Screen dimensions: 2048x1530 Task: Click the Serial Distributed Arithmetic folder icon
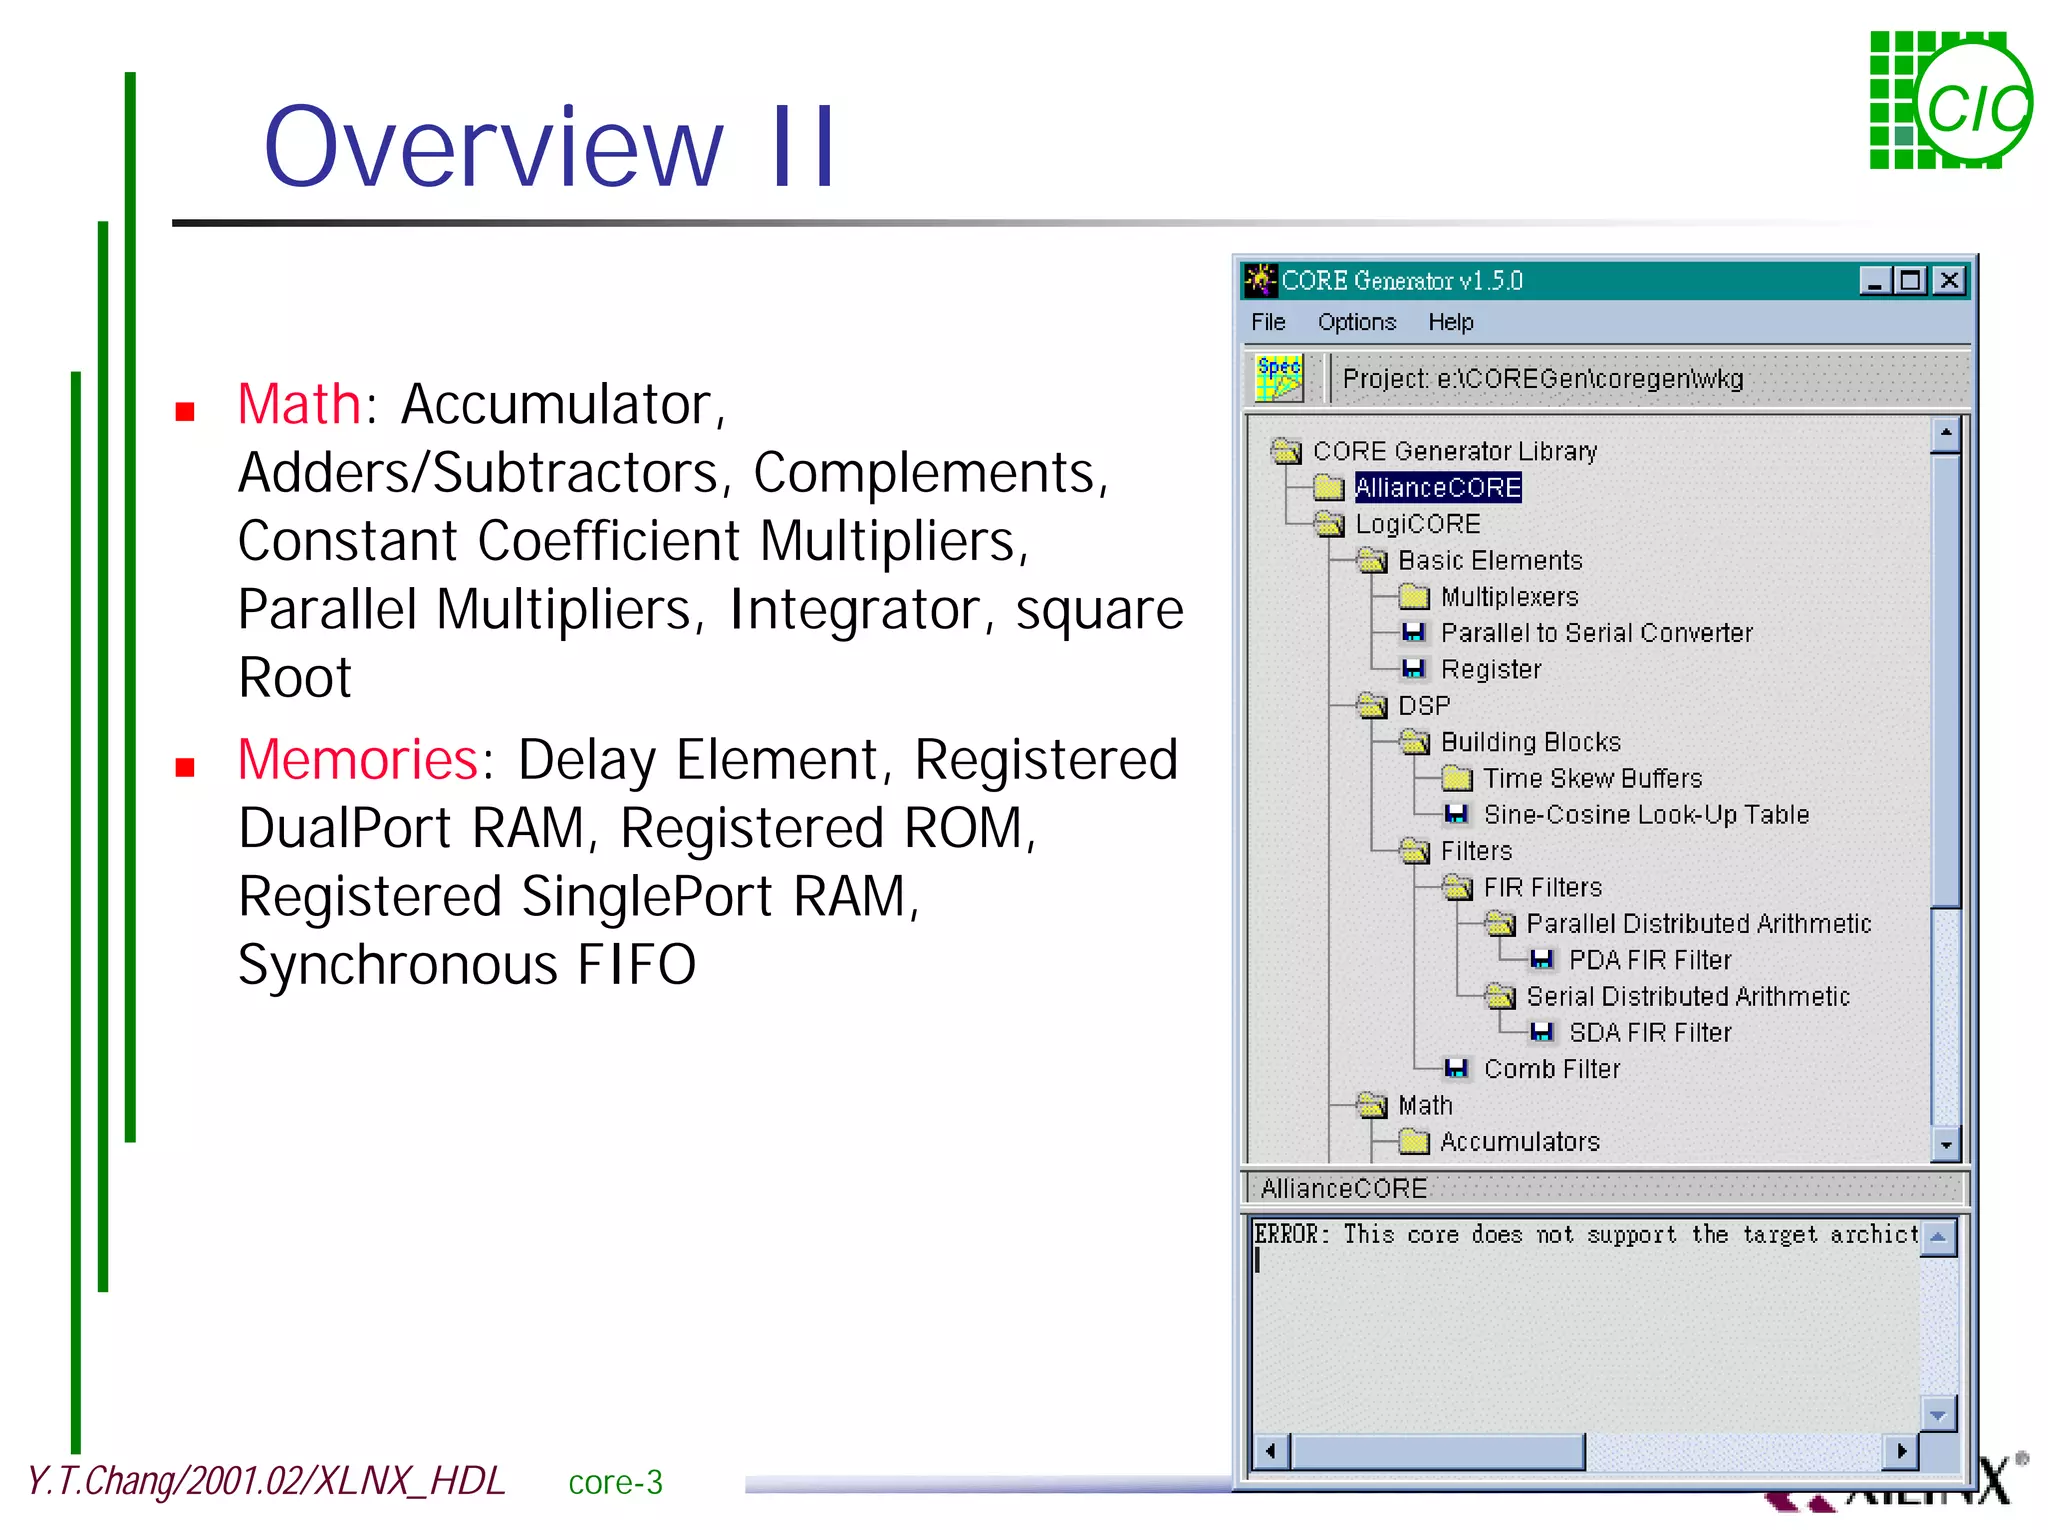tap(1500, 996)
